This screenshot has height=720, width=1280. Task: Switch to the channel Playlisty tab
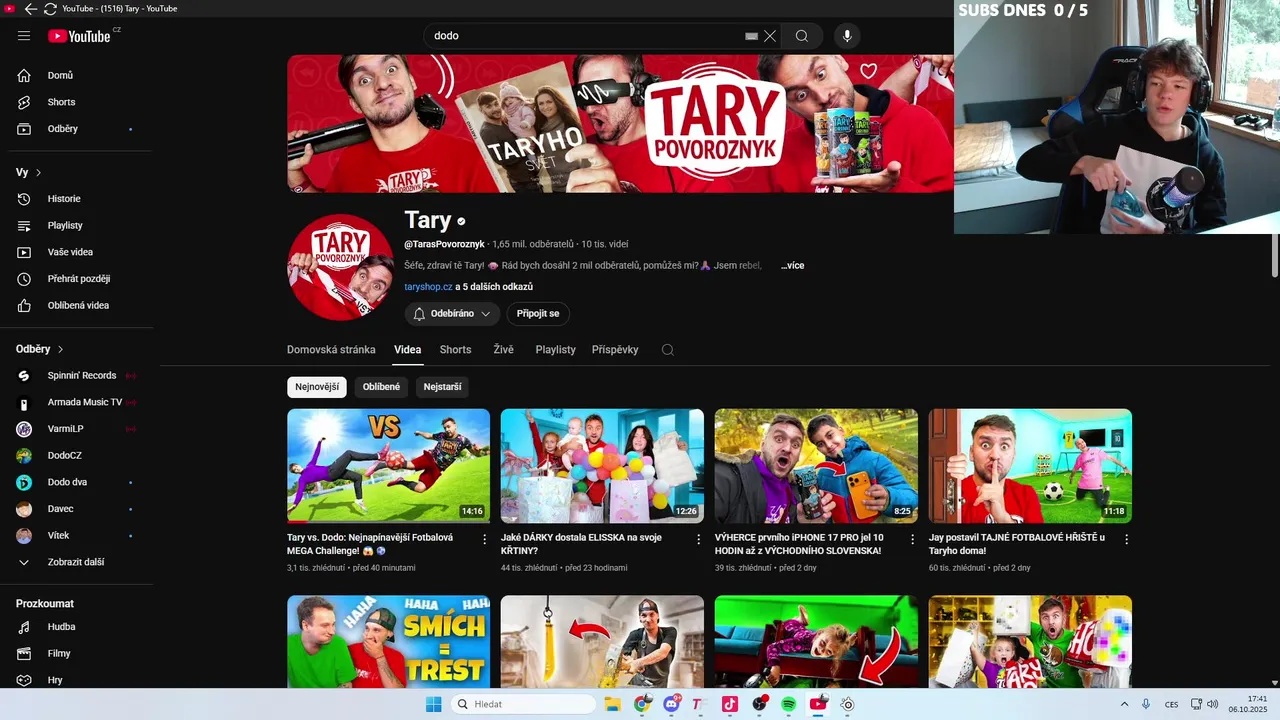[x=555, y=350]
